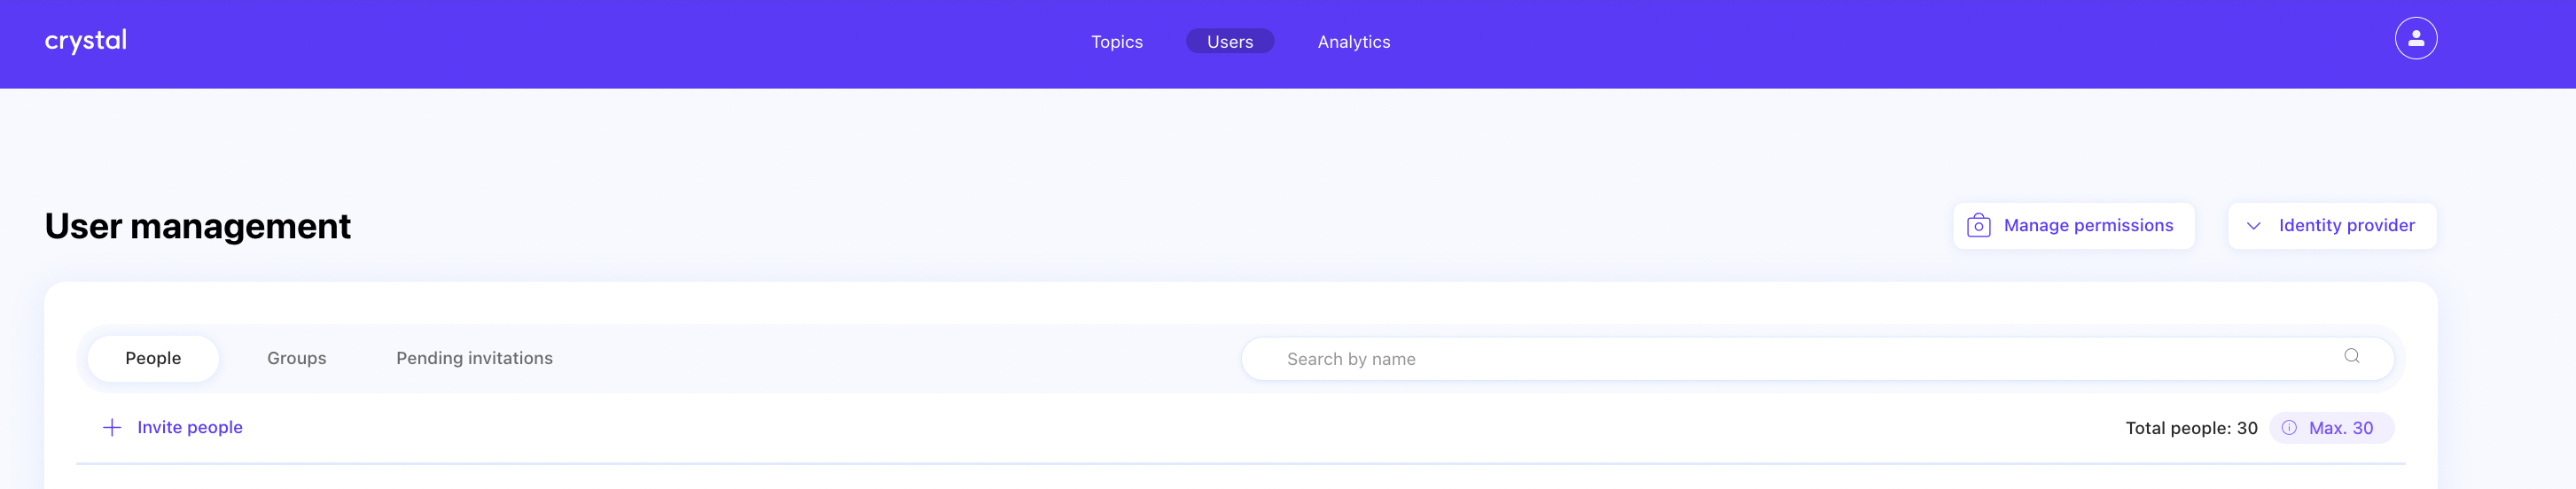Open the user profile avatar menu
This screenshot has width=2576, height=489.
pyautogui.click(x=2415, y=39)
